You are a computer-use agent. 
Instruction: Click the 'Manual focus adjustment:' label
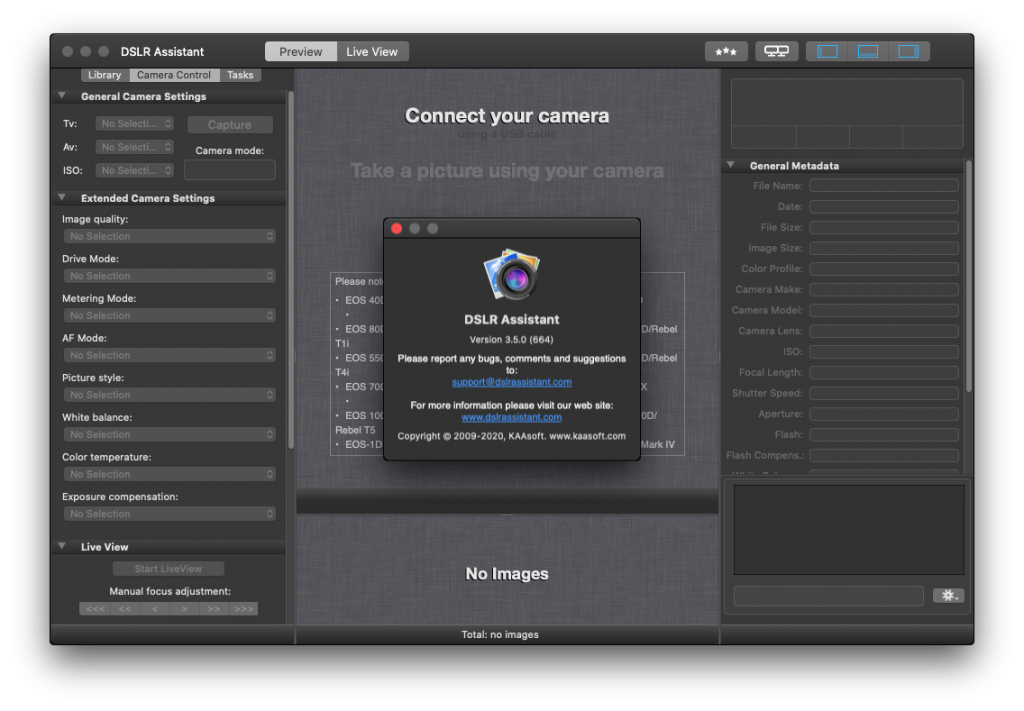(170, 592)
